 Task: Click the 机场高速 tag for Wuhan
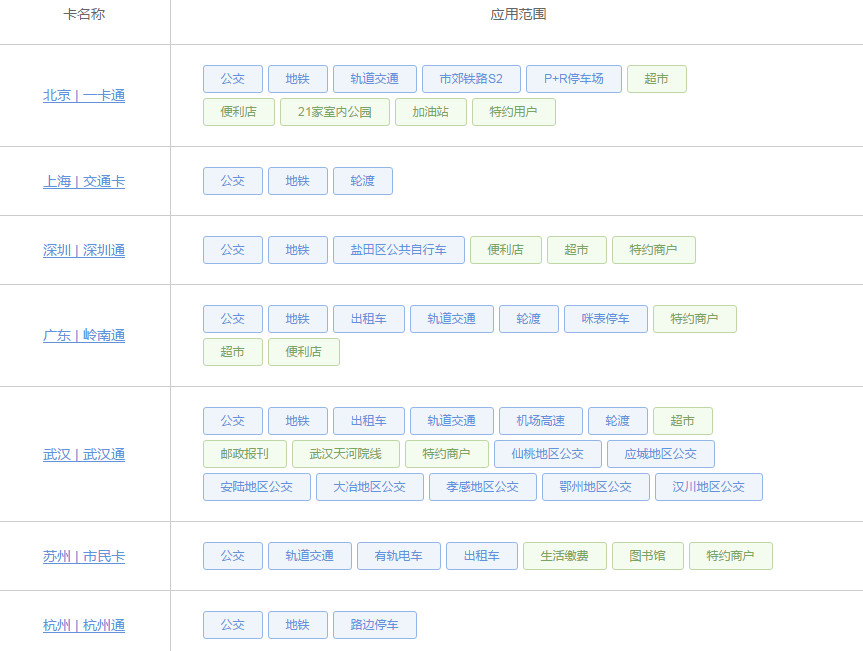[541, 421]
